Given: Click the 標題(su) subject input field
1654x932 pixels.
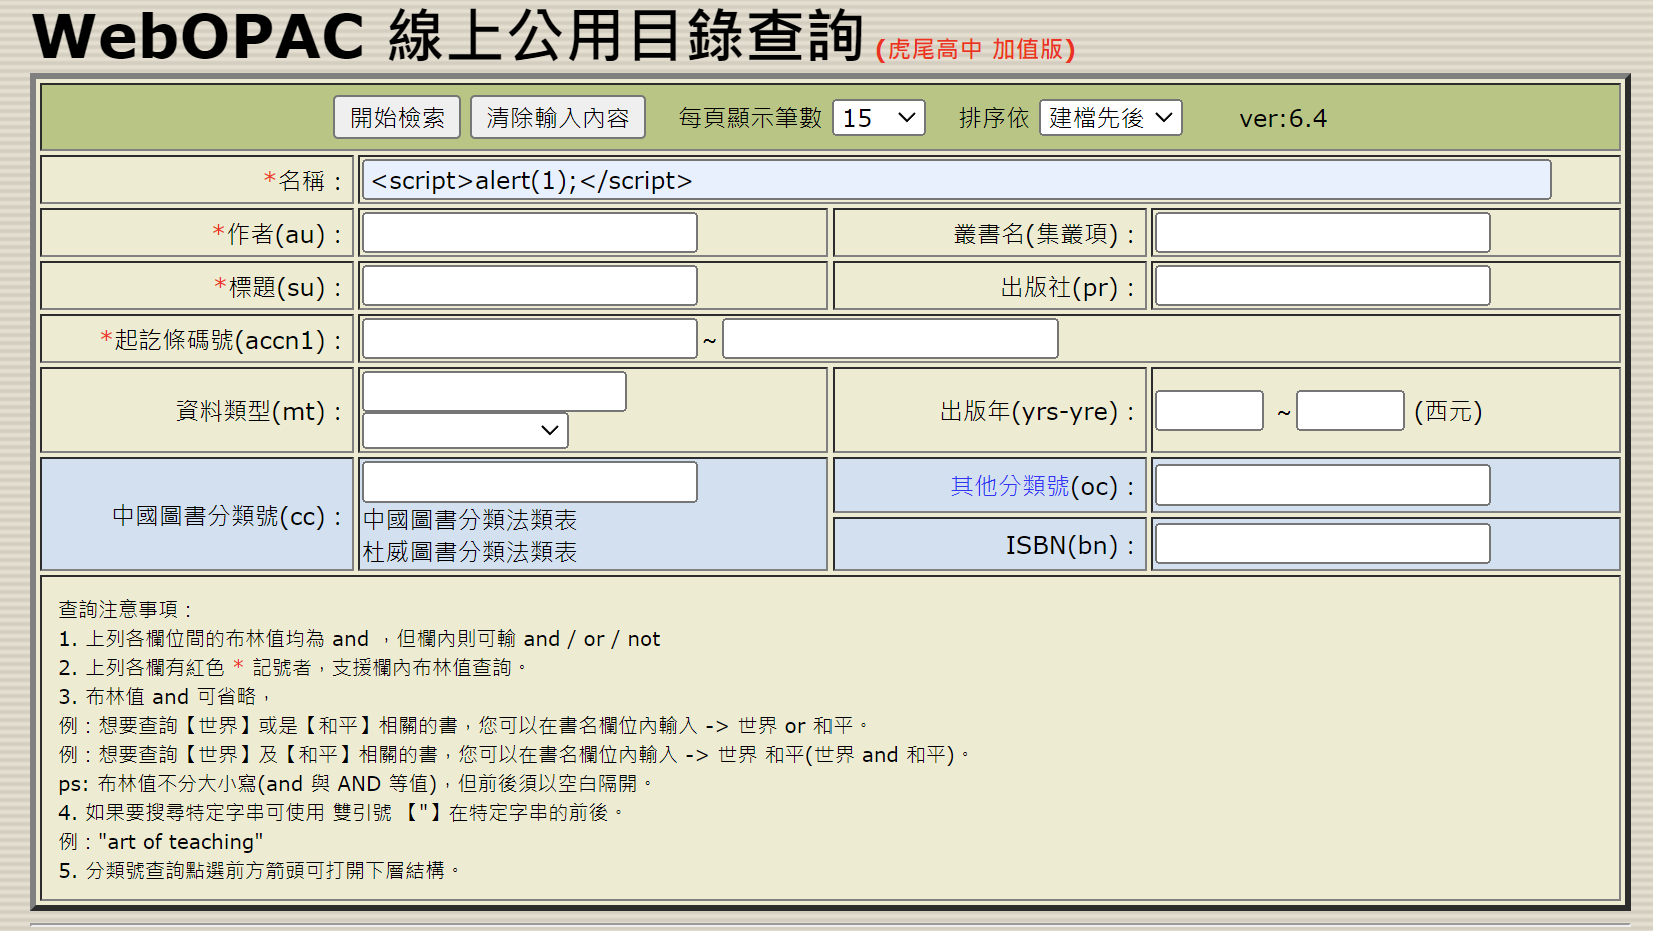Looking at the screenshot, I should 530,286.
